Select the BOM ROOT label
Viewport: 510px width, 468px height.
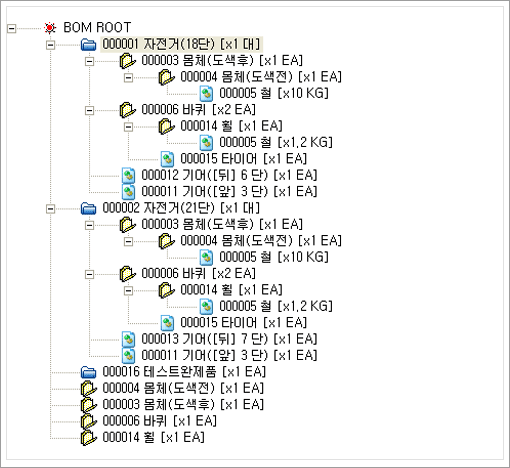[97, 28]
